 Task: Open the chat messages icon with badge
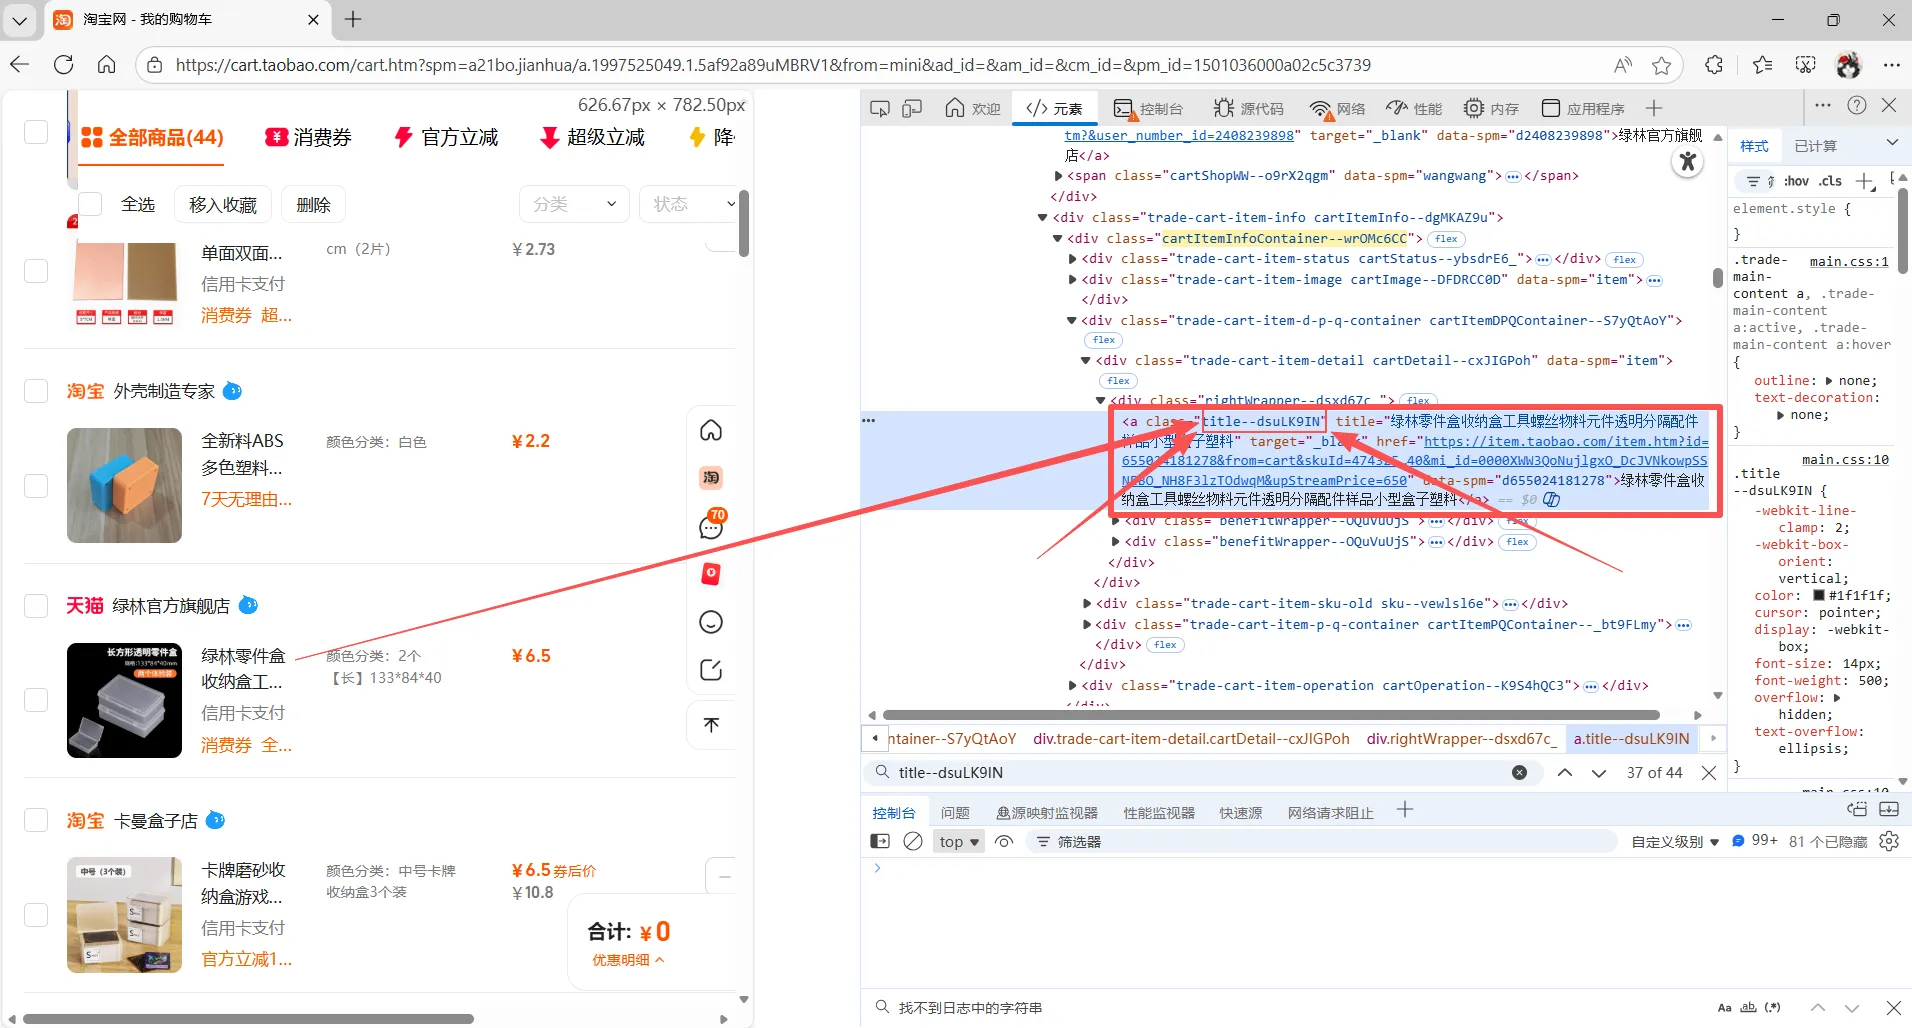coord(711,526)
